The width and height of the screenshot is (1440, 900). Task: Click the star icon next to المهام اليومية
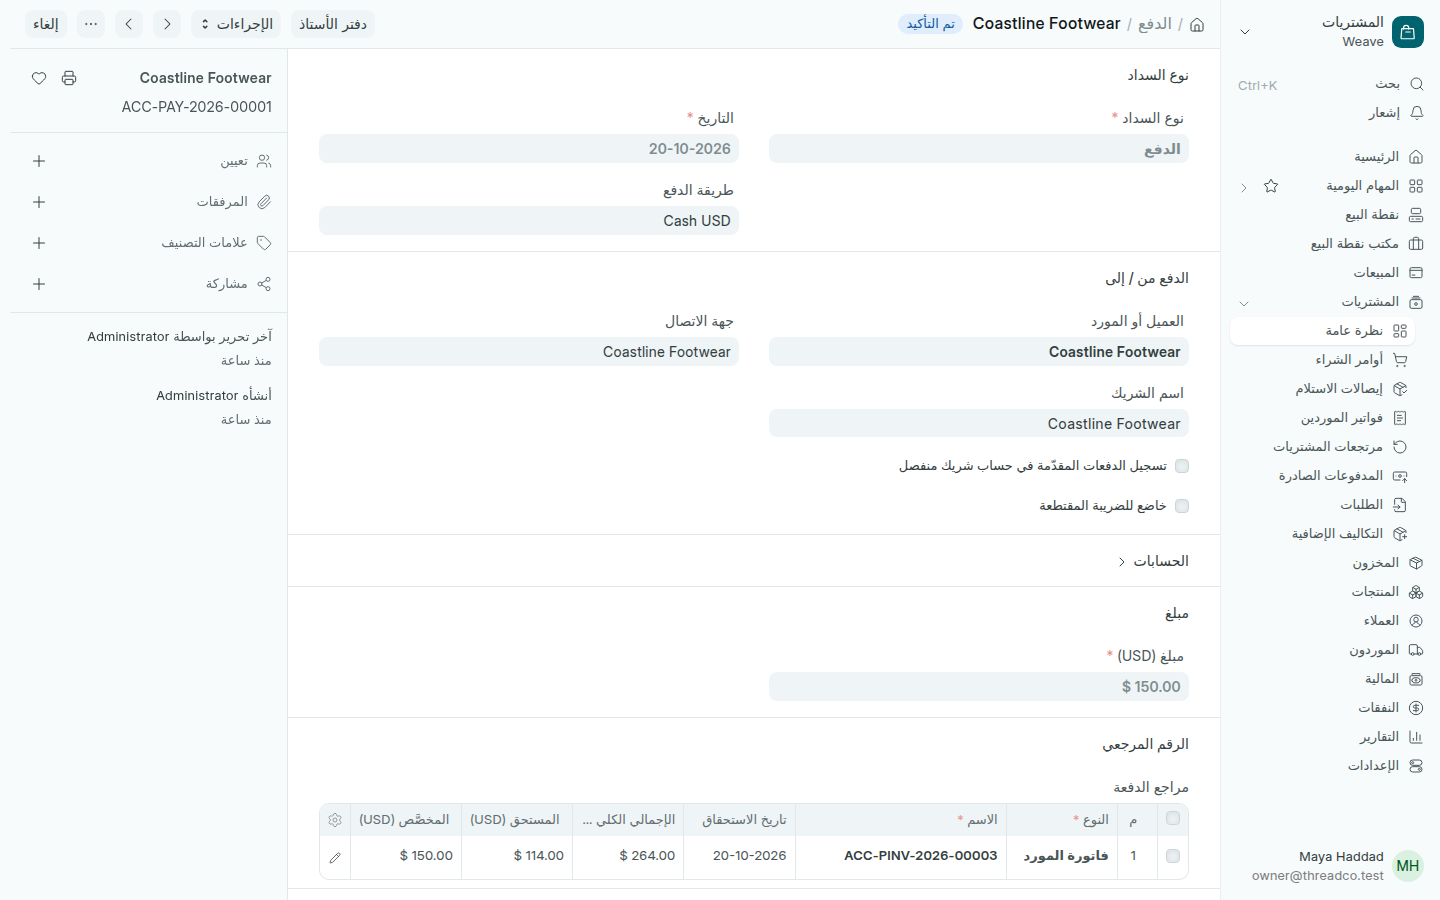pyautogui.click(x=1271, y=186)
